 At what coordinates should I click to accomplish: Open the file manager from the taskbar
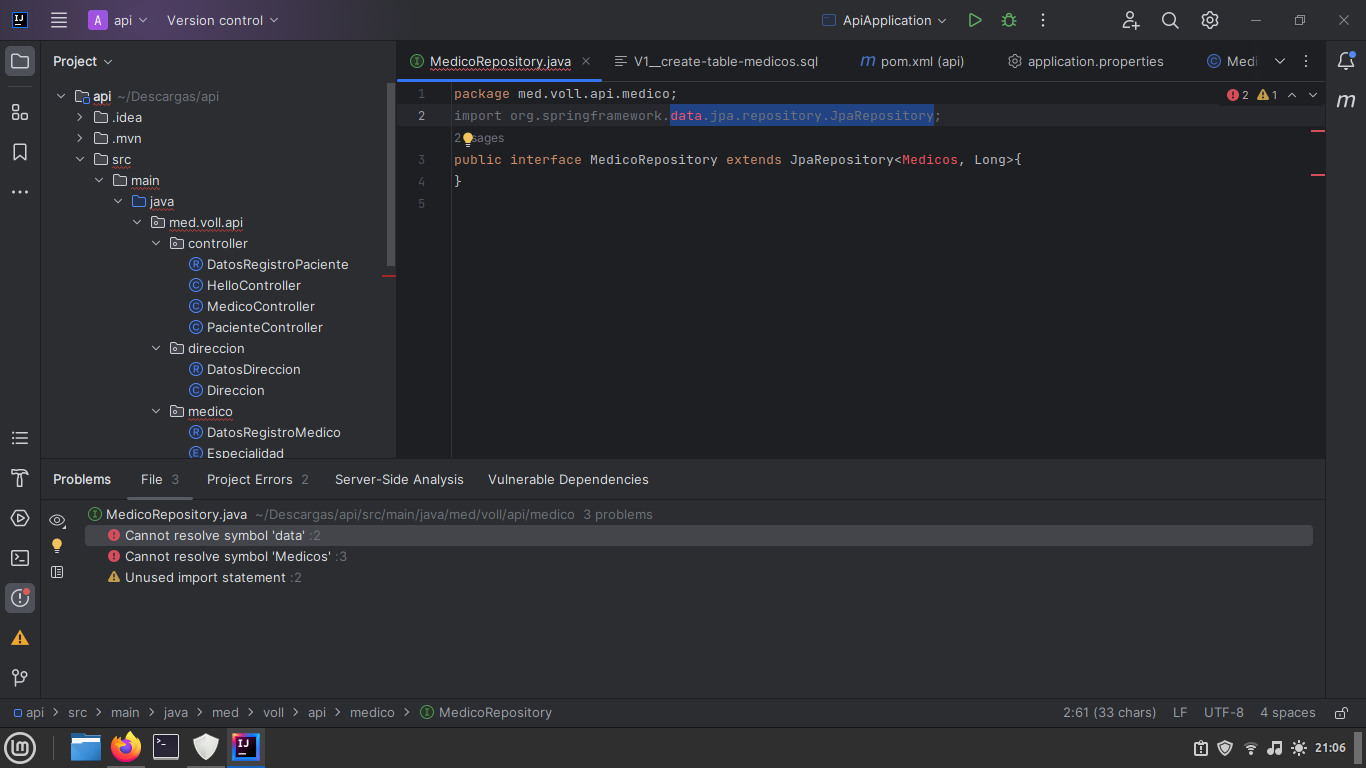tap(86, 747)
